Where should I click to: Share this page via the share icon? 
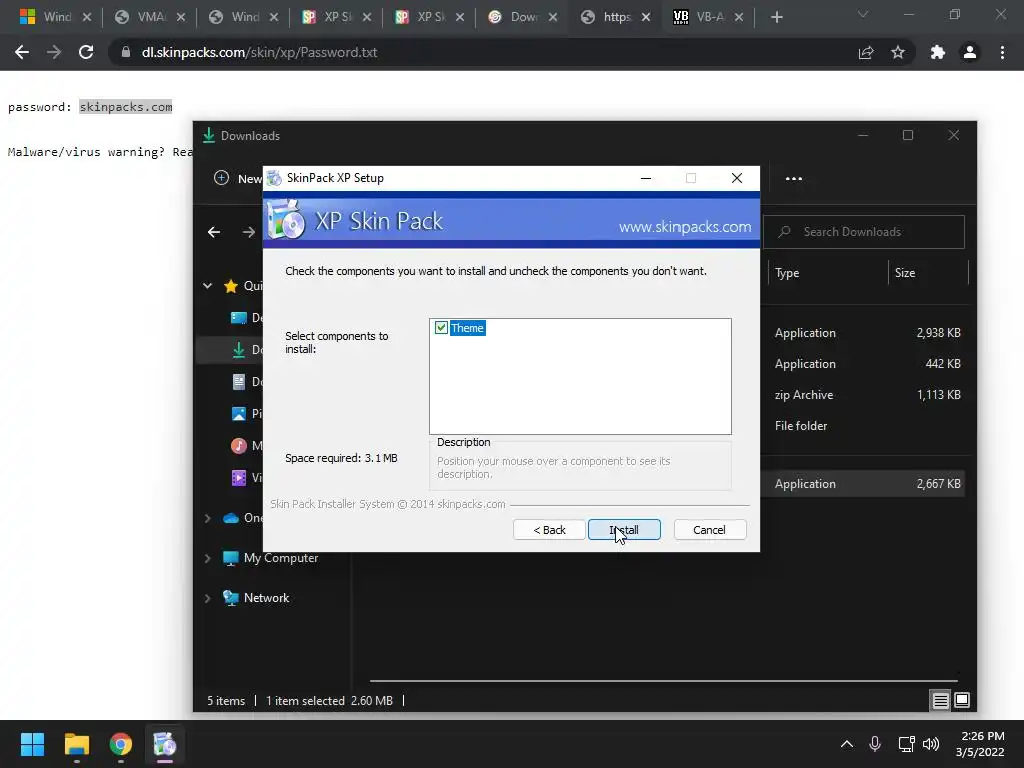[x=866, y=52]
